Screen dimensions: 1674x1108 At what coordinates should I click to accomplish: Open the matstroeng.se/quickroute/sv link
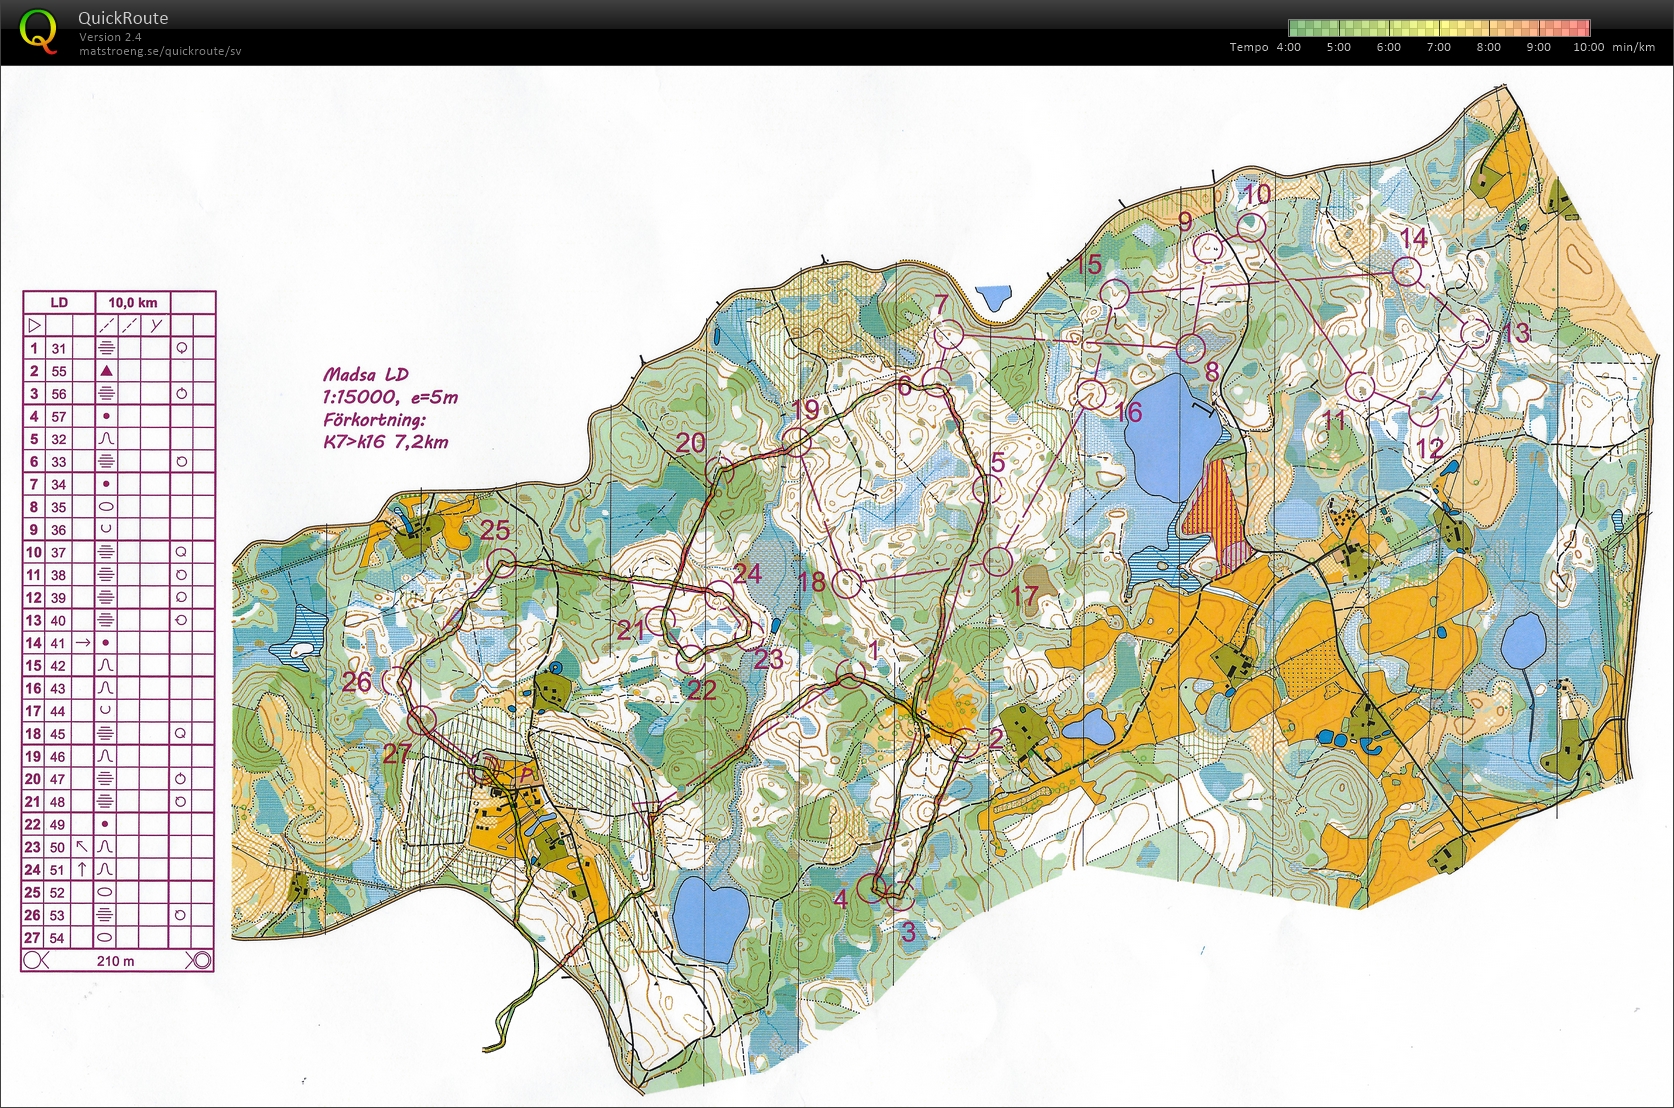(x=160, y=51)
